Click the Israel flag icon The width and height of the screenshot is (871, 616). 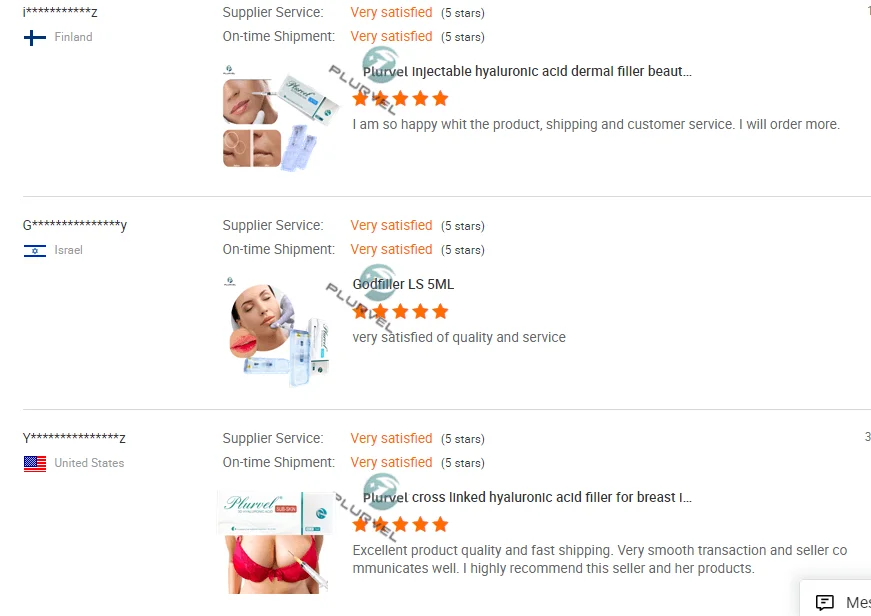click(34, 251)
